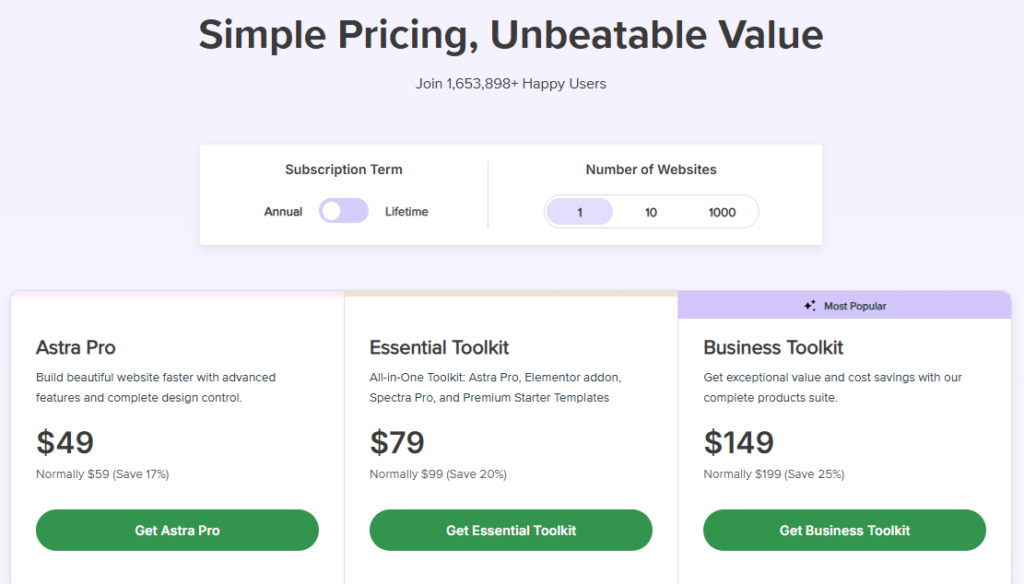Click the Number of Websites label
Viewport: 1024px width, 584px height.
651,170
